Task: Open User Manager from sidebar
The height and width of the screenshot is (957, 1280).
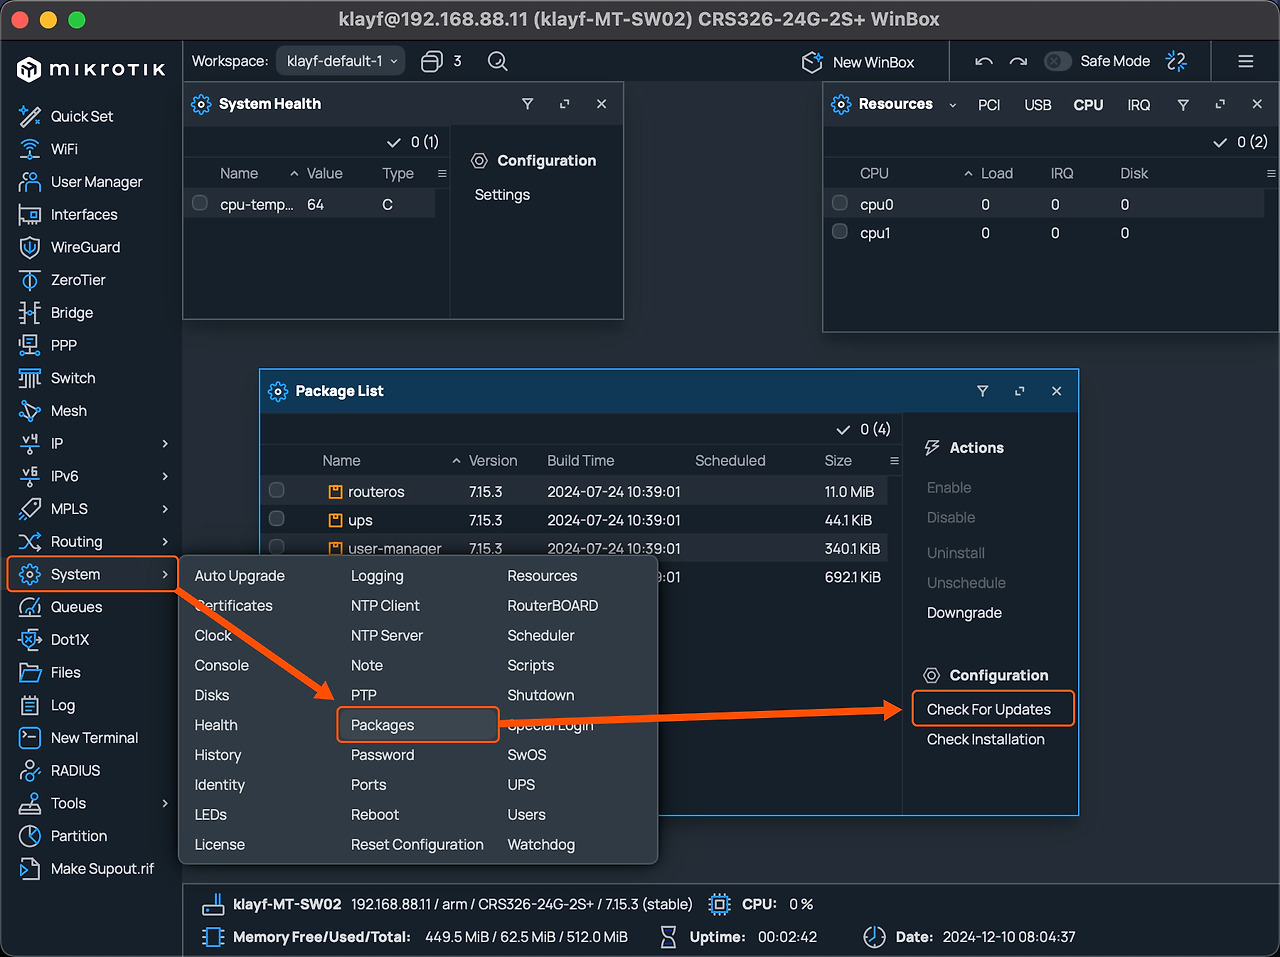Action: [x=96, y=182]
